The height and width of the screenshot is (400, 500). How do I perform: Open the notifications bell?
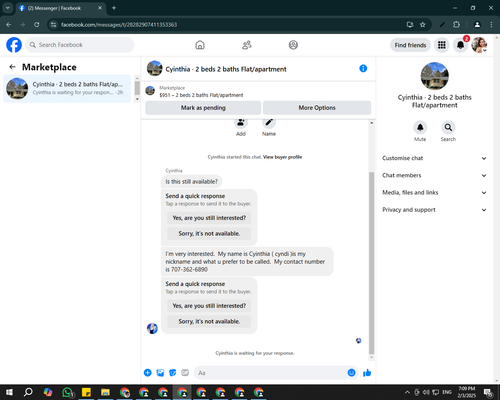click(x=460, y=45)
